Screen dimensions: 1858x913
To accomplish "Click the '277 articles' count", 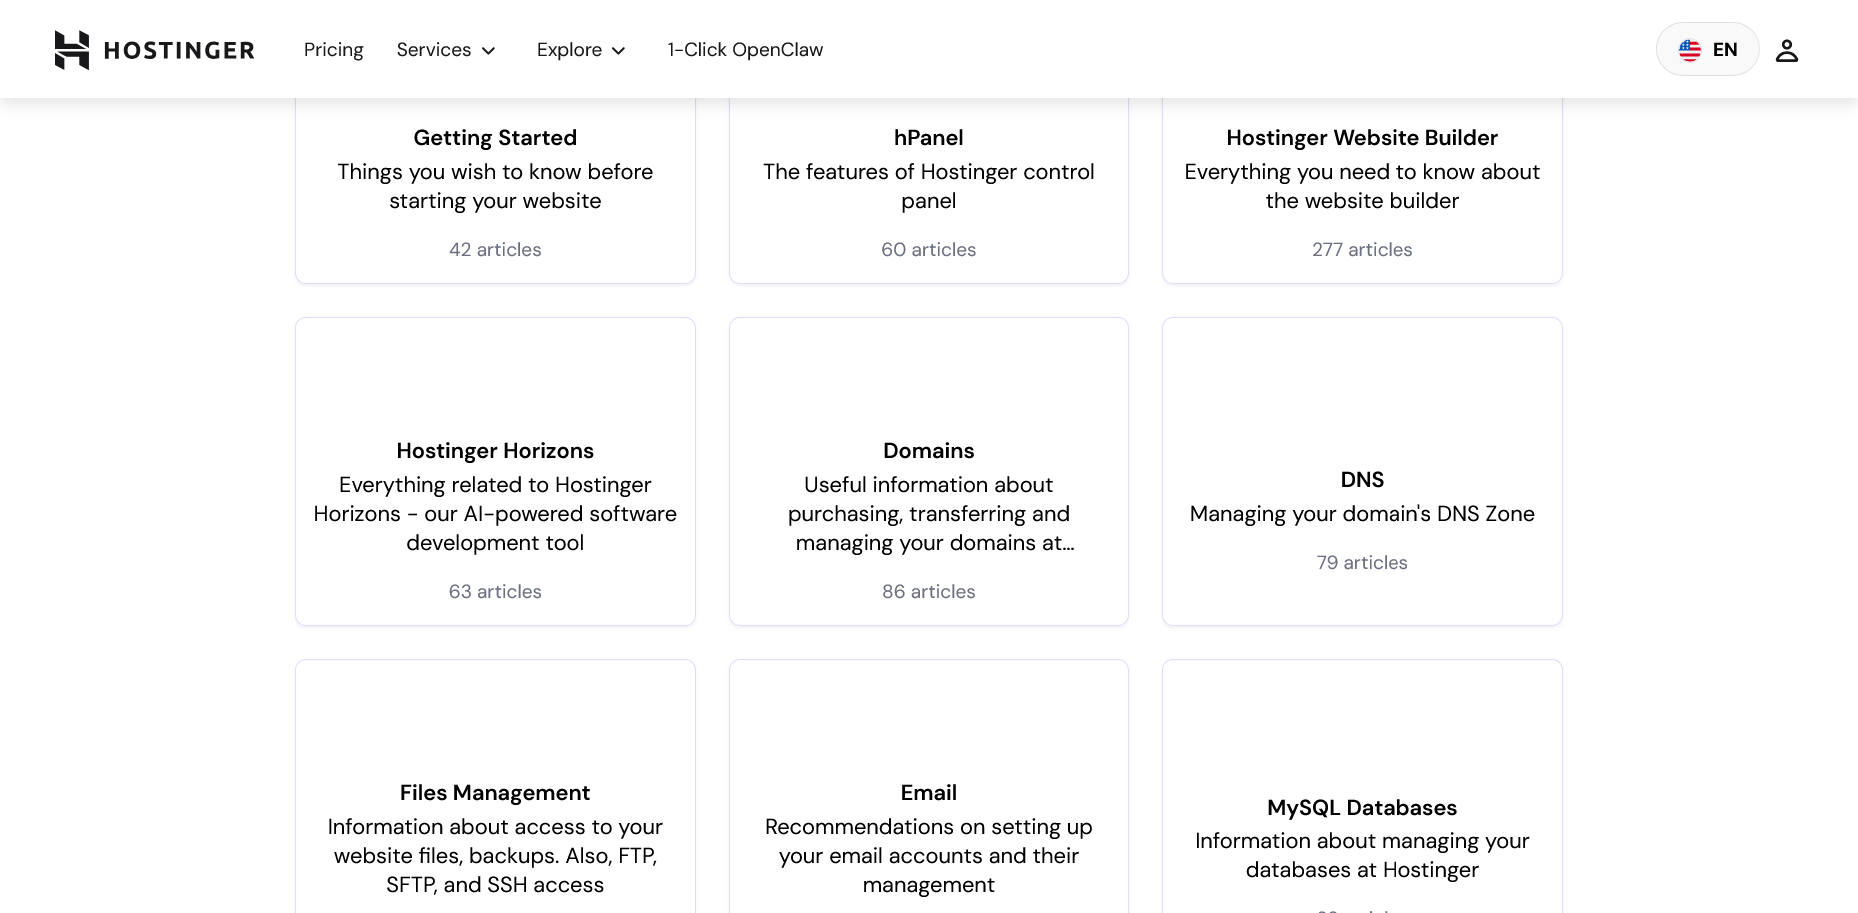I will point(1362,250).
